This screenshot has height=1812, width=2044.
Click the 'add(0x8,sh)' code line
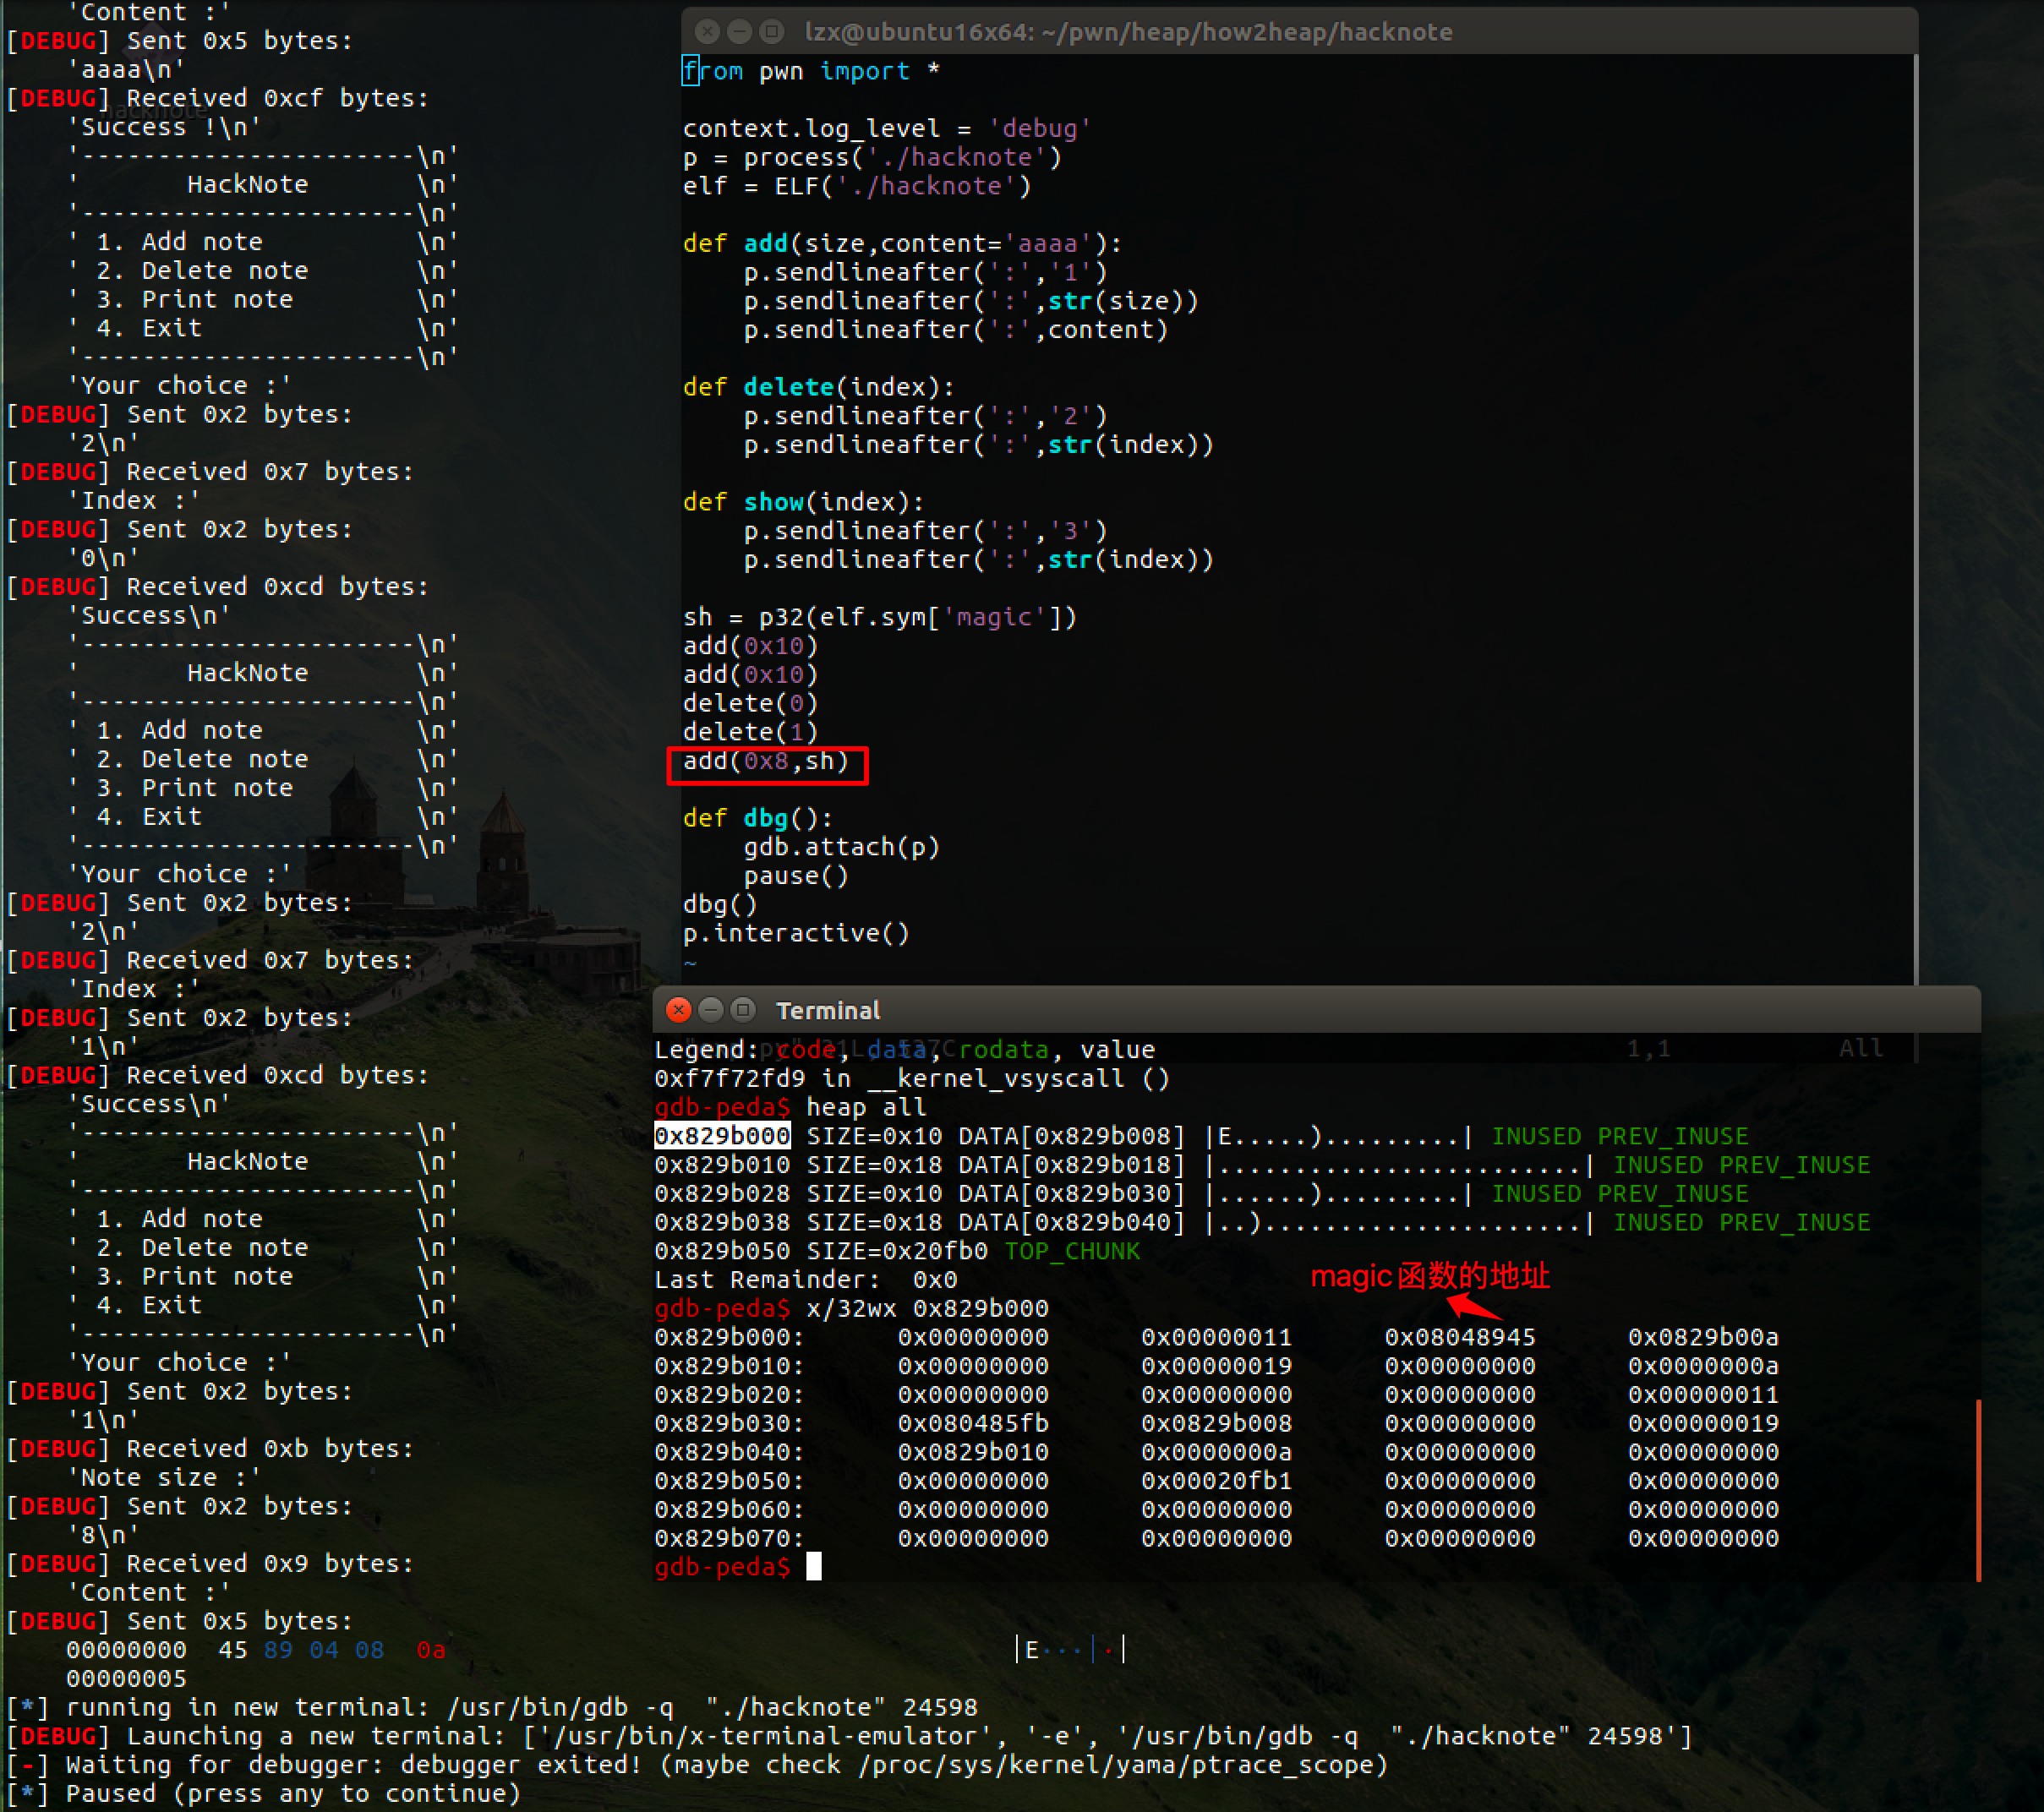point(766,761)
